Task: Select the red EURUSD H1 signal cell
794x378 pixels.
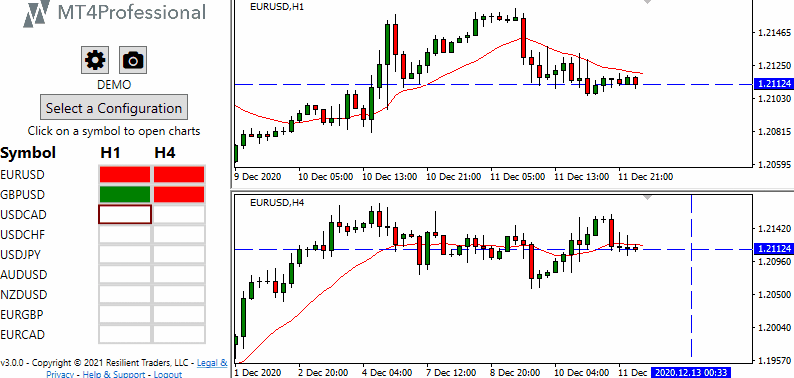Action: click(125, 175)
